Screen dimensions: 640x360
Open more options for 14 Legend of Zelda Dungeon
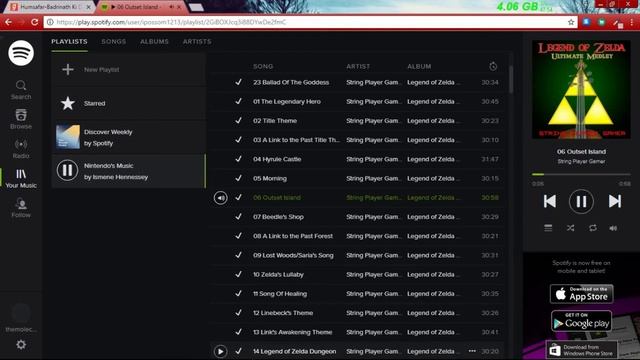tap(472, 351)
